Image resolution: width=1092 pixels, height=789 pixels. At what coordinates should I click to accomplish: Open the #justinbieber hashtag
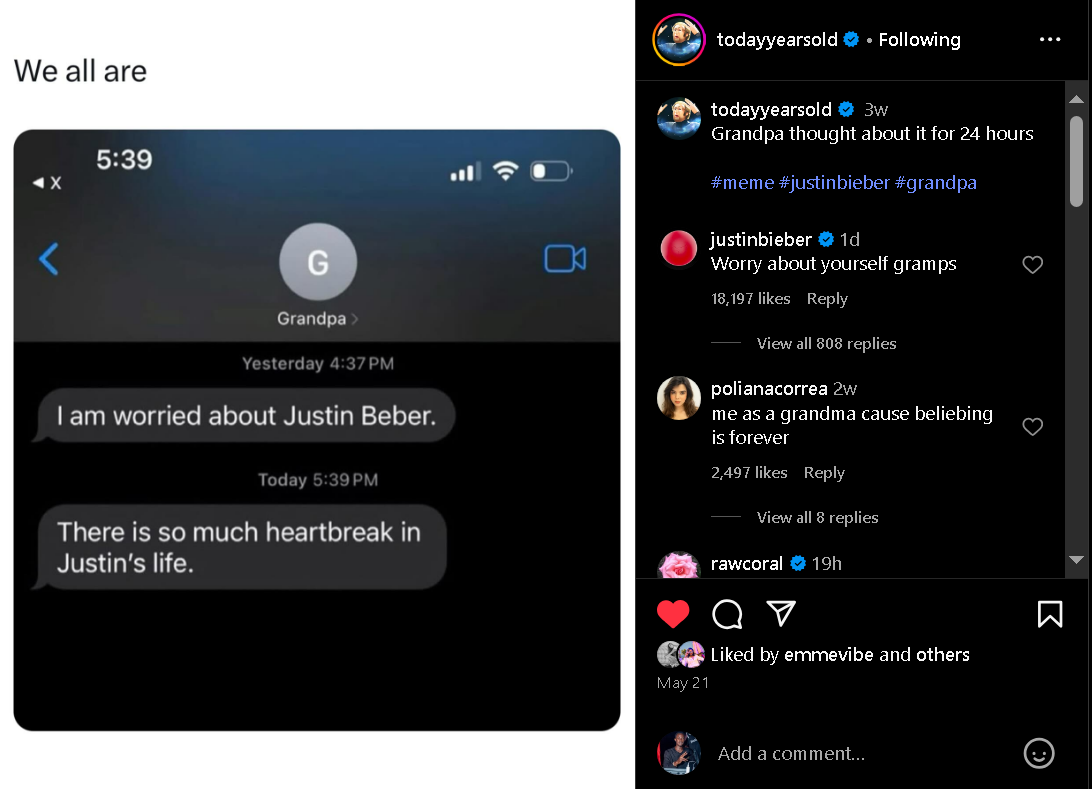click(834, 182)
